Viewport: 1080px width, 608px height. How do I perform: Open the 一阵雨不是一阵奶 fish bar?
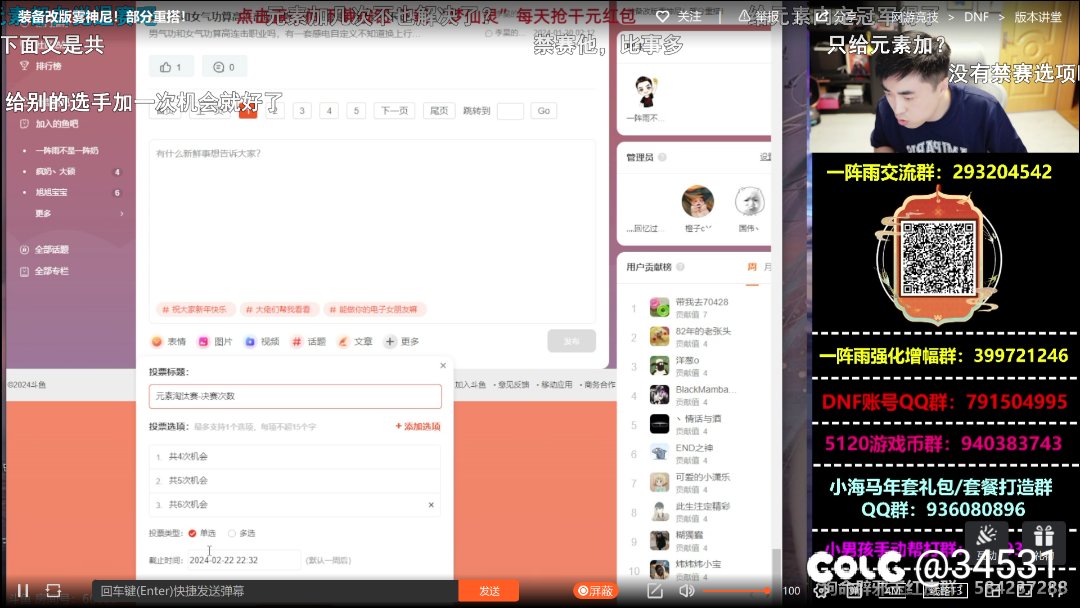tap(67, 150)
